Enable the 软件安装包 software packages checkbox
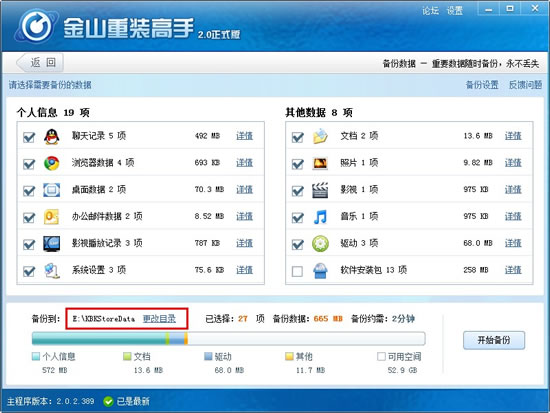This screenshot has width=550, height=413. click(297, 271)
